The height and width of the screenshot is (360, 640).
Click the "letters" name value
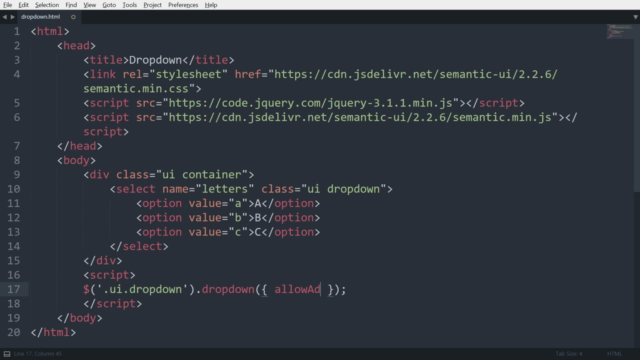click(x=224, y=189)
